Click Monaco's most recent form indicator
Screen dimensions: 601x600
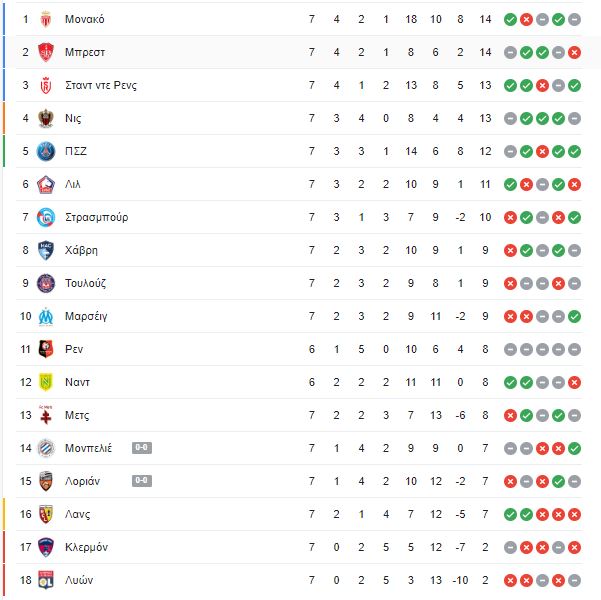tap(510, 19)
